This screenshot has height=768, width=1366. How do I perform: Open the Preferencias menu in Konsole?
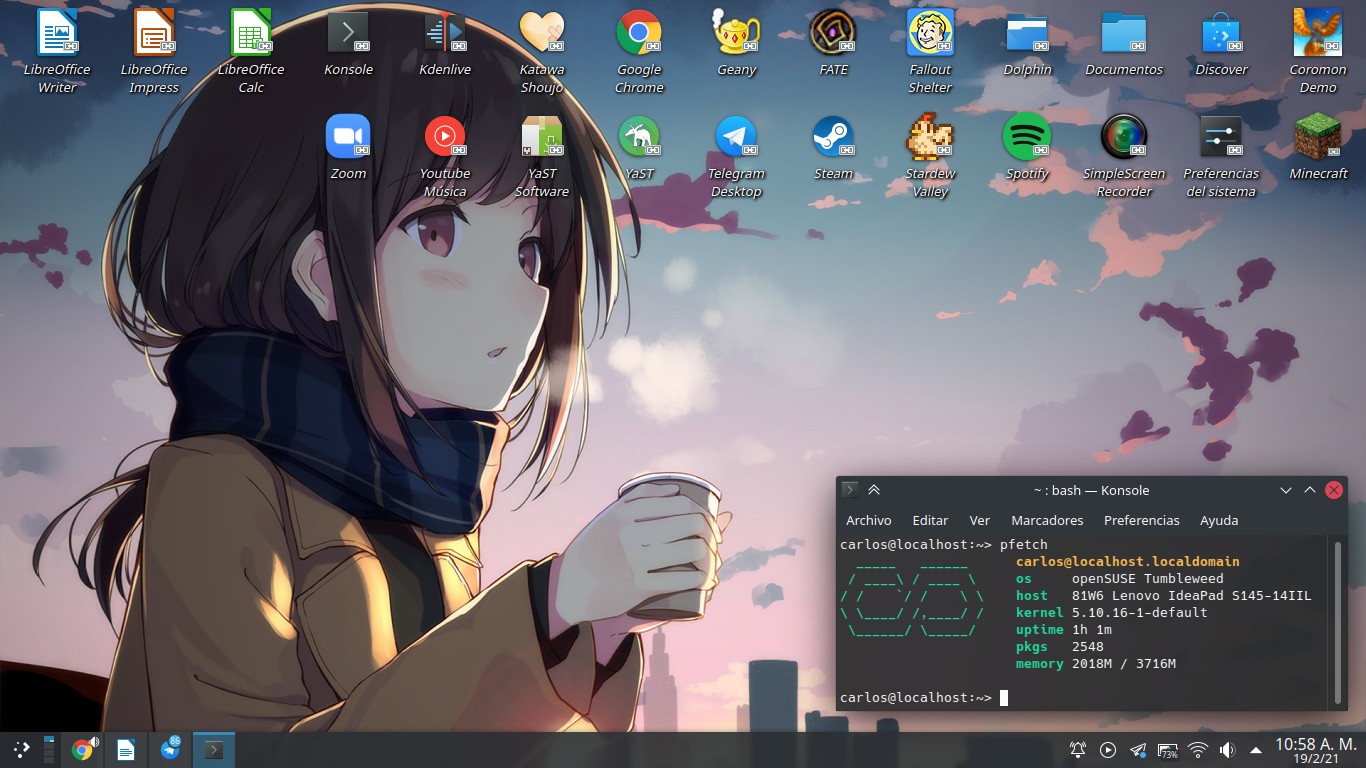click(1141, 520)
